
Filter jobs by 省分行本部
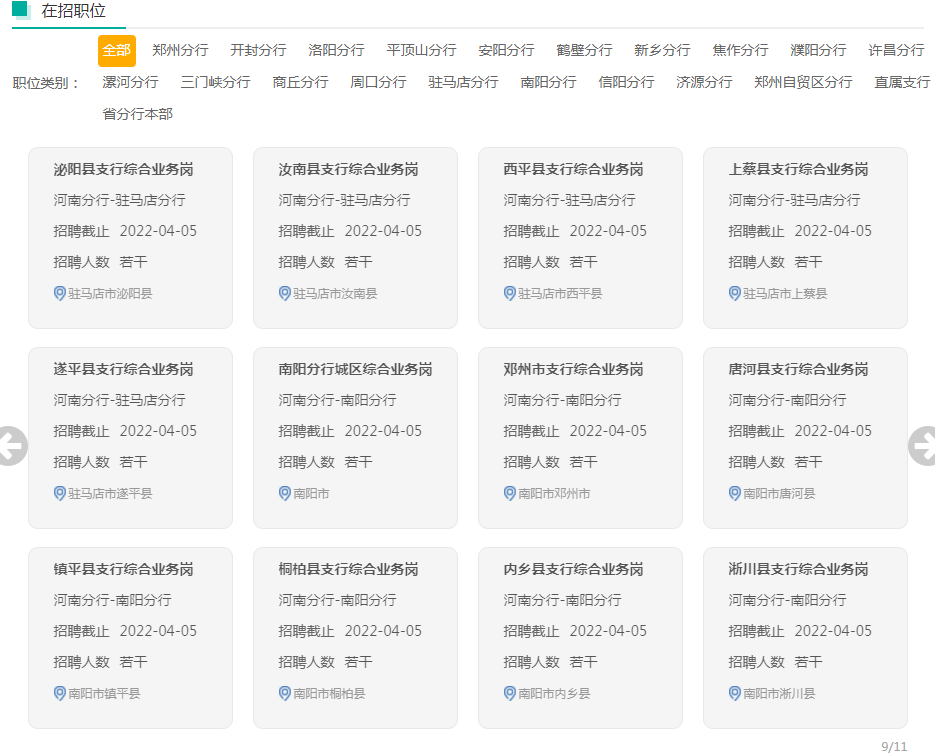(138, 114)
